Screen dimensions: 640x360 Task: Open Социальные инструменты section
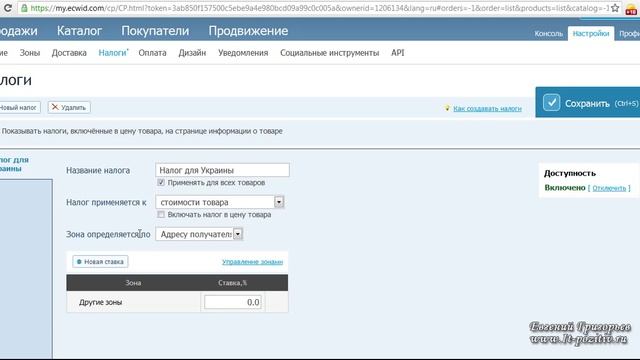(329, 53)
